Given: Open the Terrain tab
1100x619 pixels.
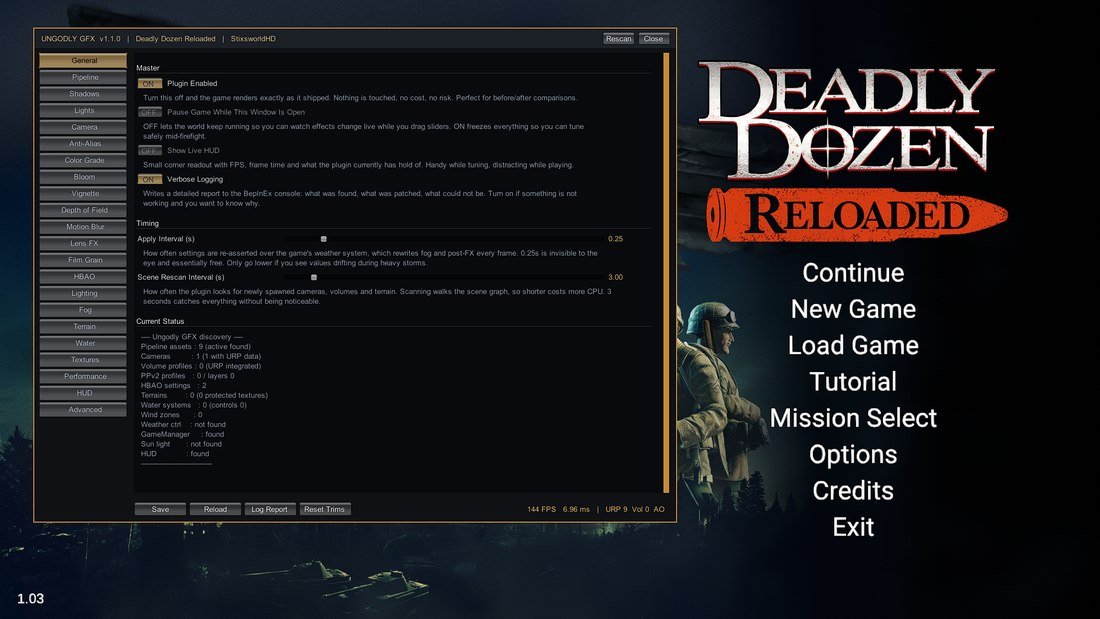Looking at the screenshot, I should pos(83,326).
